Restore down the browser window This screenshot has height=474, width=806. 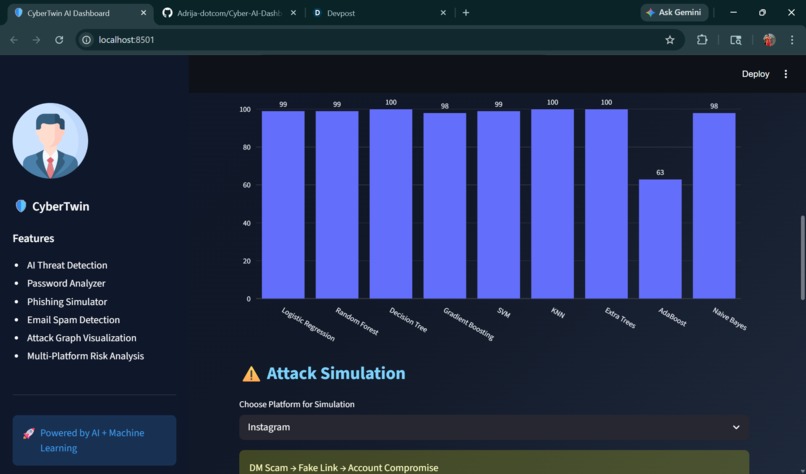pos(762,12)
